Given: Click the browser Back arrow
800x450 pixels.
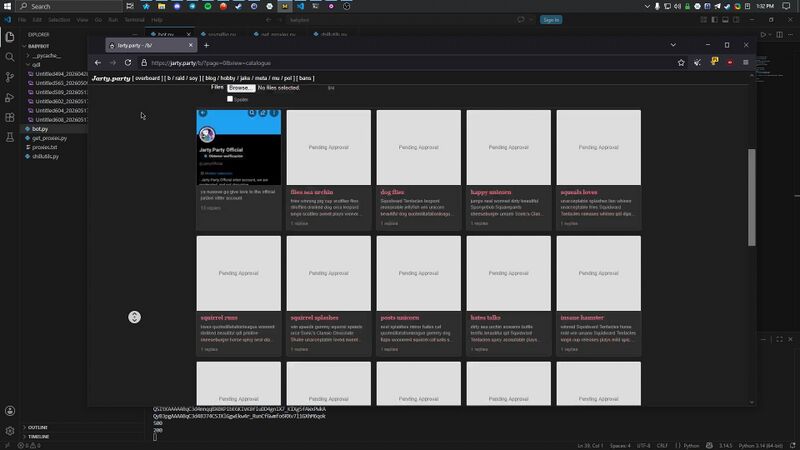Looking at the screenshot, I should [x=98, y=63].
